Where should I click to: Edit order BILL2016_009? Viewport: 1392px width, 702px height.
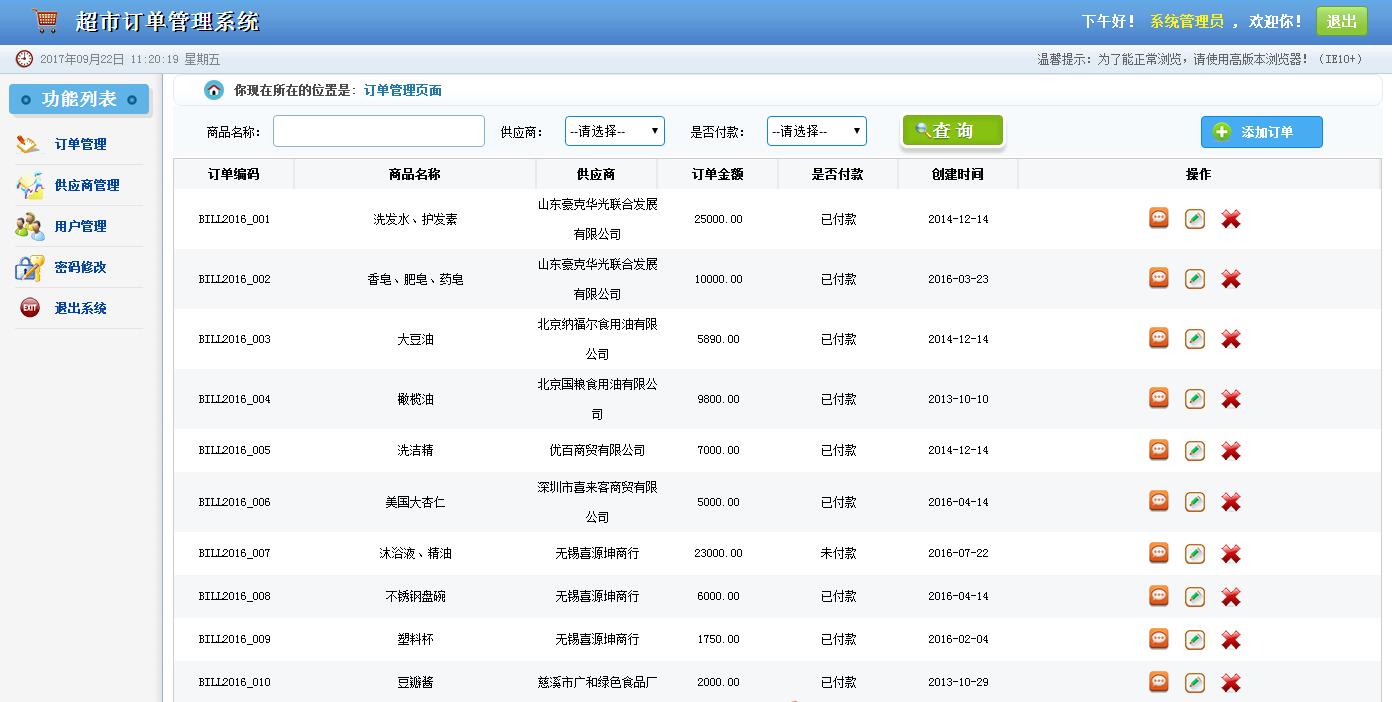point(1195,640)
